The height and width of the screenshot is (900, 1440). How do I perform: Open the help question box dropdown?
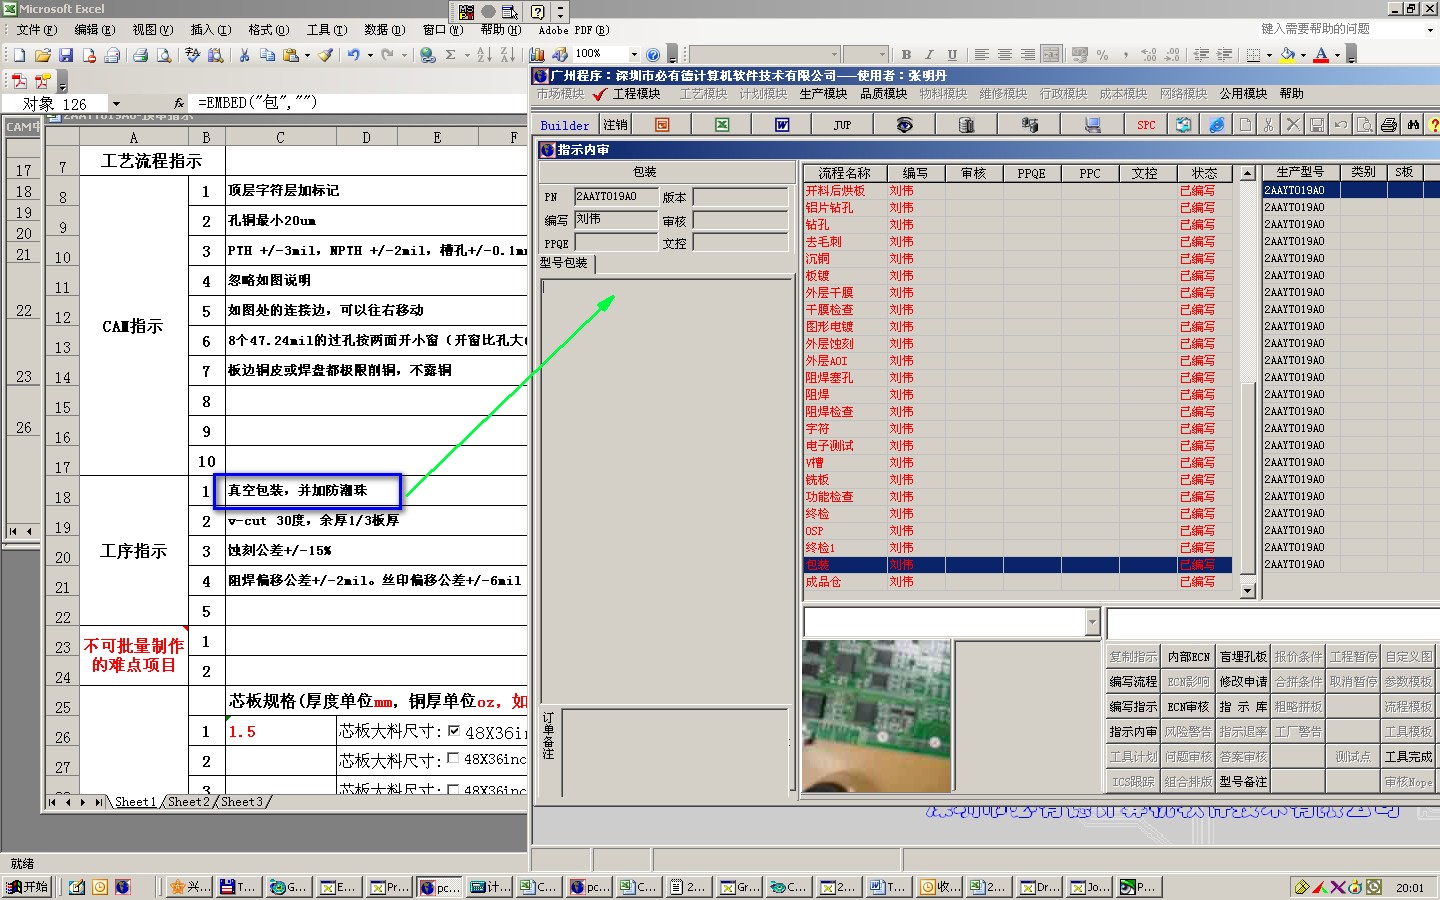pyautogui.click(x=1430, y=30)
